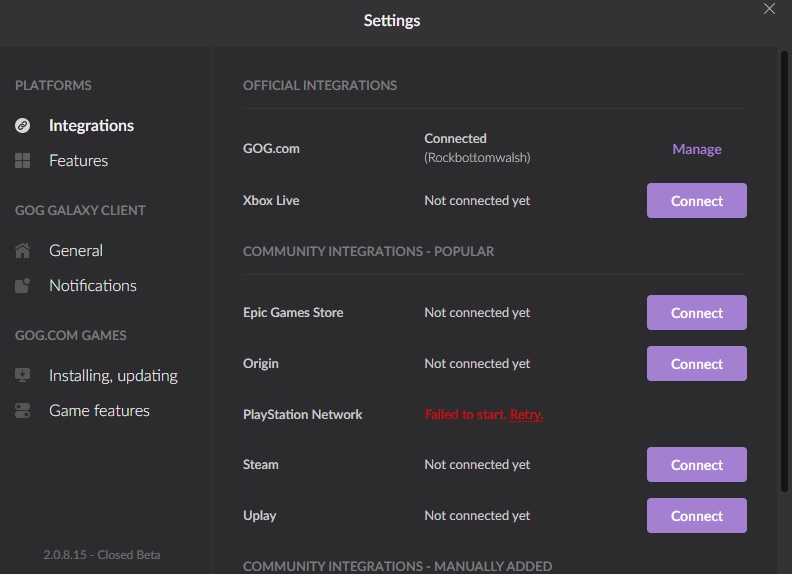792x574 pixels.
Task: Open the Features settings page
Action: point(78,161)
